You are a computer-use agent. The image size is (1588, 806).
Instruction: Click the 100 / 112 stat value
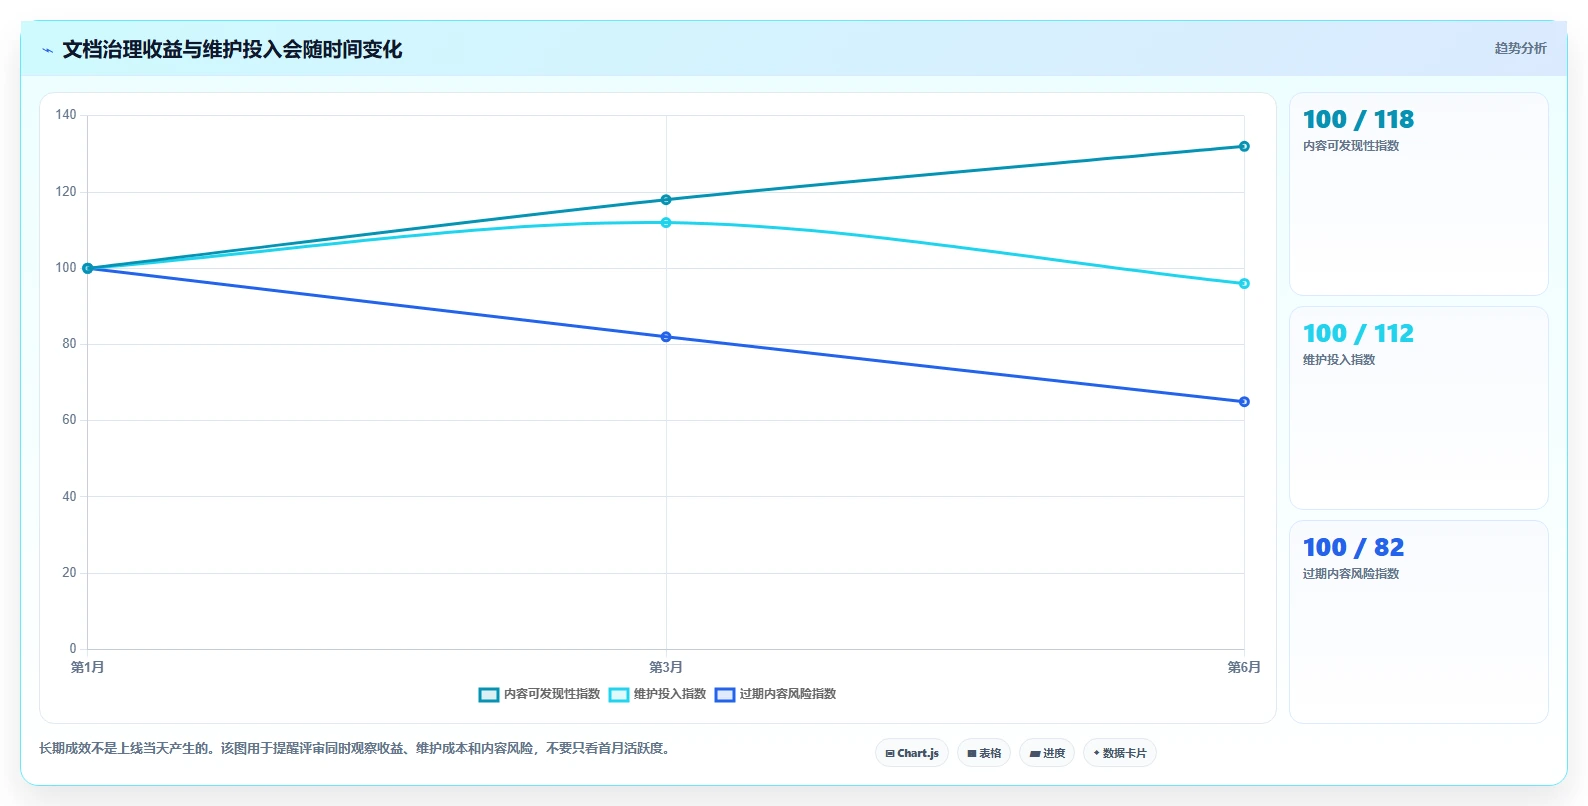[x=1358, y=334]
